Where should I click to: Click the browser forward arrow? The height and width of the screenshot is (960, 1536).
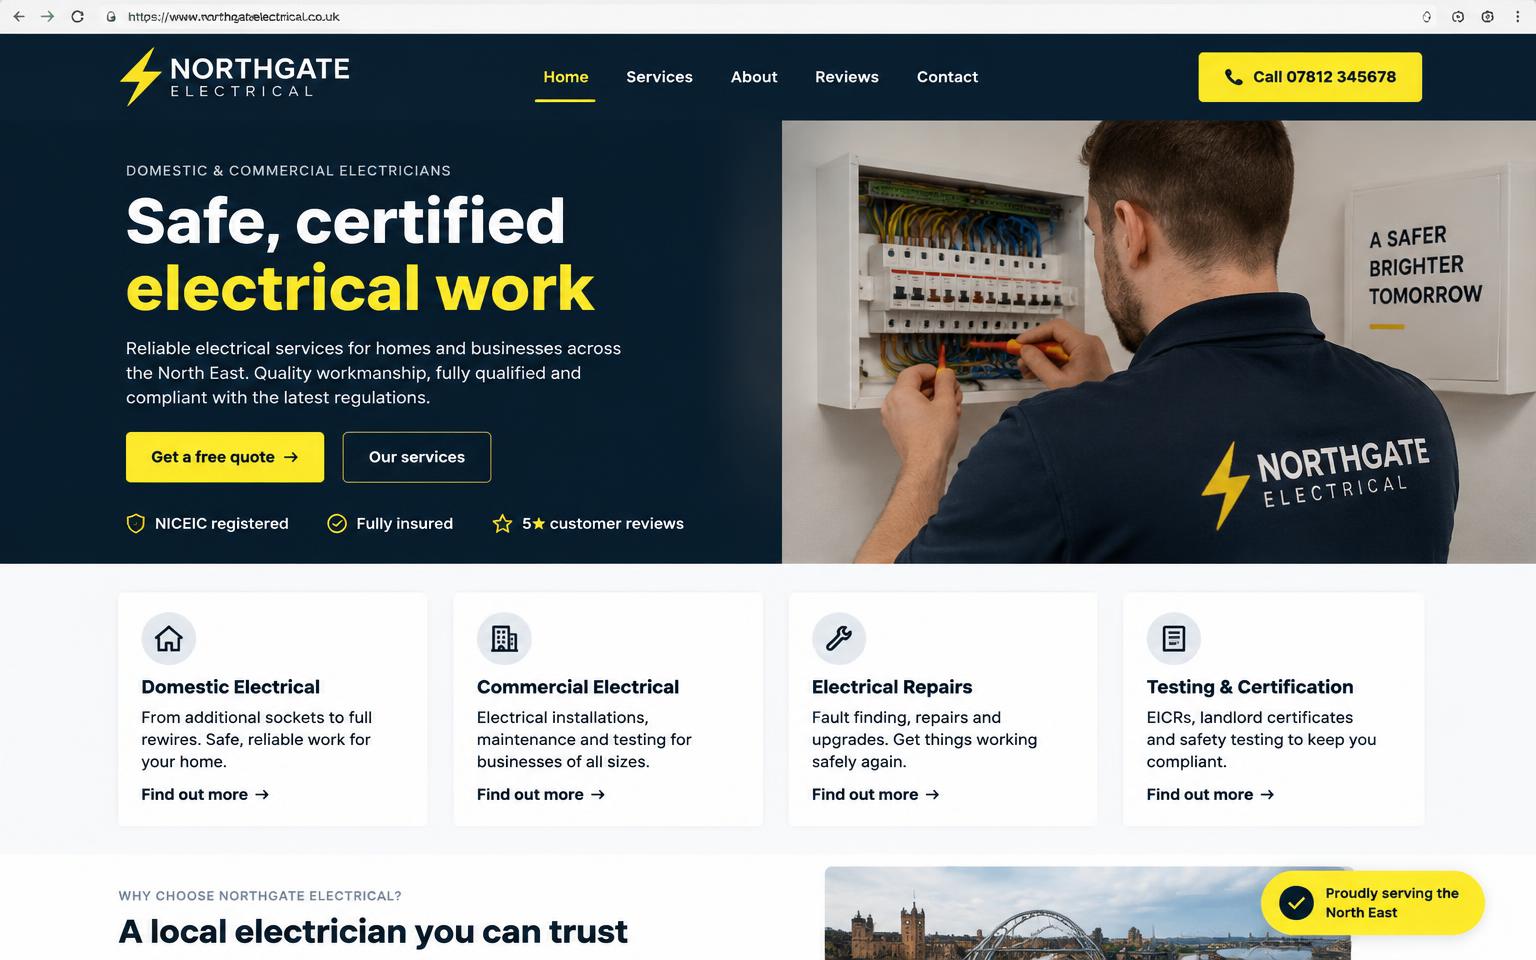pyautogui.click(x=47, y=17)
